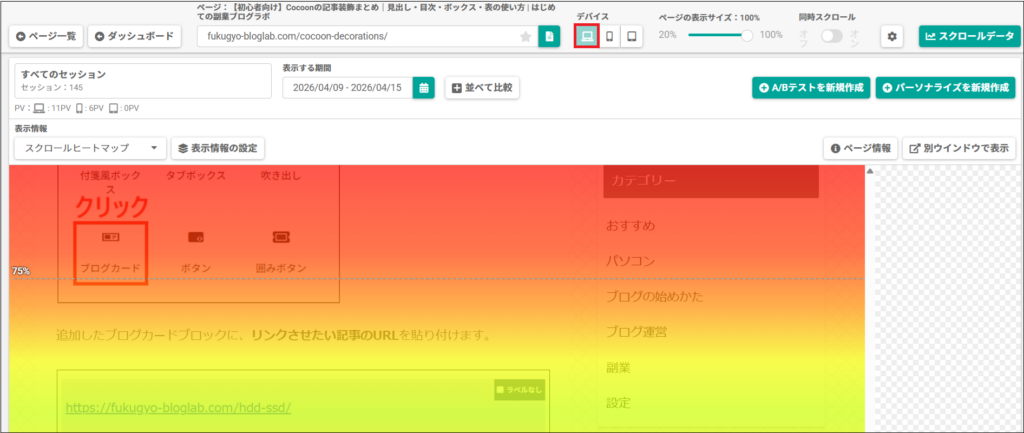The height and width of the screenshot is (433, 1024).
Task: Open the calendar date picker icon
Action: 423,88
